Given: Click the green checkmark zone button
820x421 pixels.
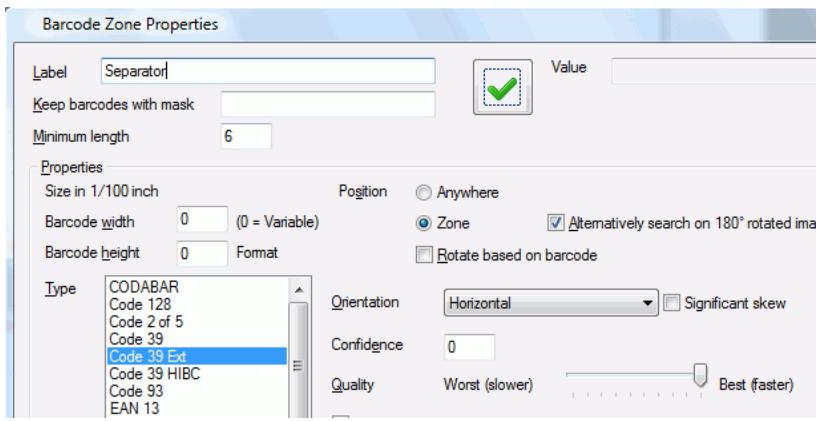Looking at the screenshot, I should pos(503,87).
